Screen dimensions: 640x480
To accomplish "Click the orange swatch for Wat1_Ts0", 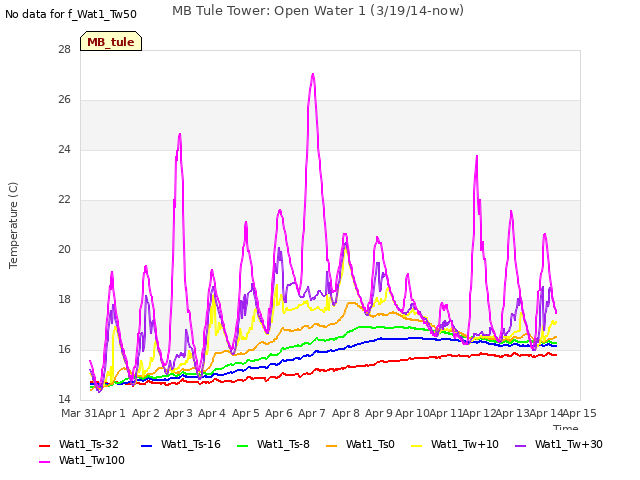I will [x=332, y=446].
